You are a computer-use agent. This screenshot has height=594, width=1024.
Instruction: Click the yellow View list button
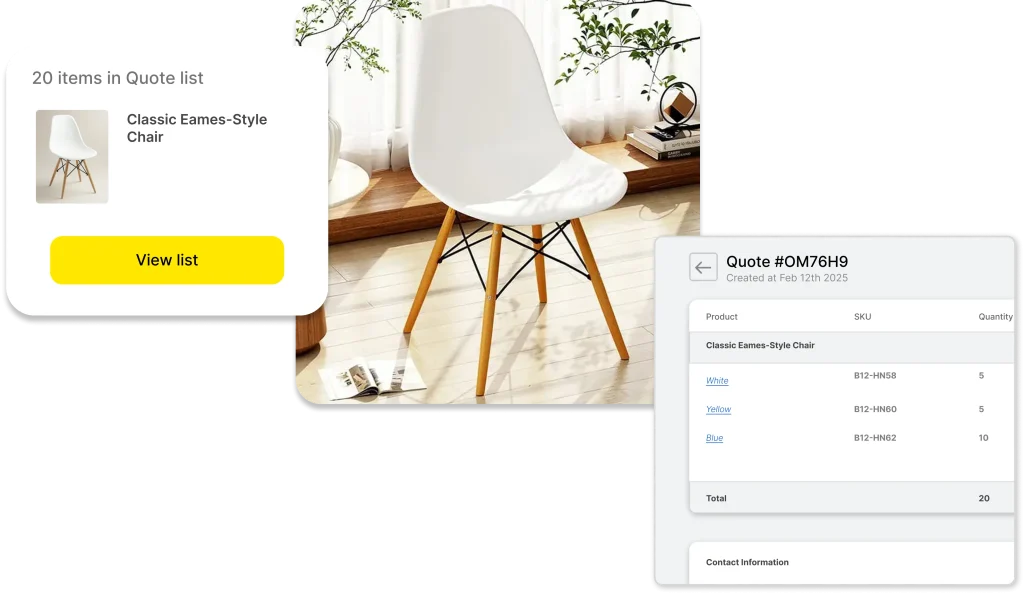[167, 260]
